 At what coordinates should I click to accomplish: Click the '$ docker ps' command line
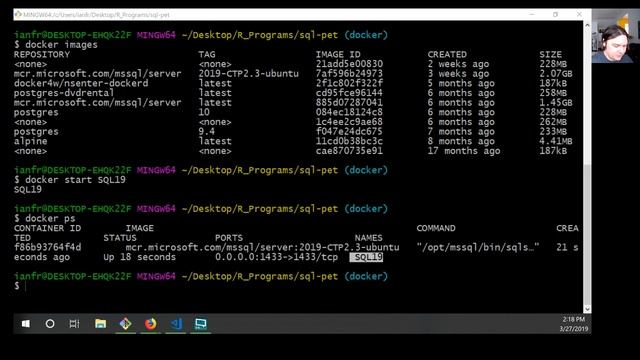(x=44, y=218)
